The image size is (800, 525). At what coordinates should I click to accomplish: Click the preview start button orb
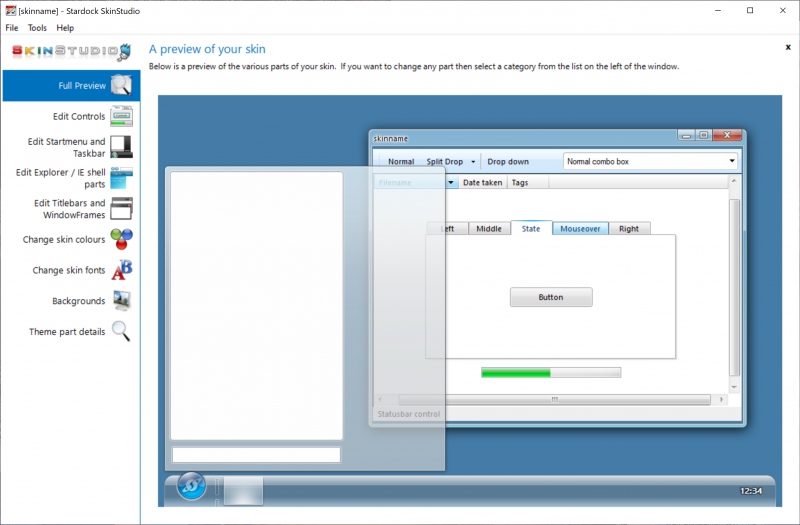[192, 486]
